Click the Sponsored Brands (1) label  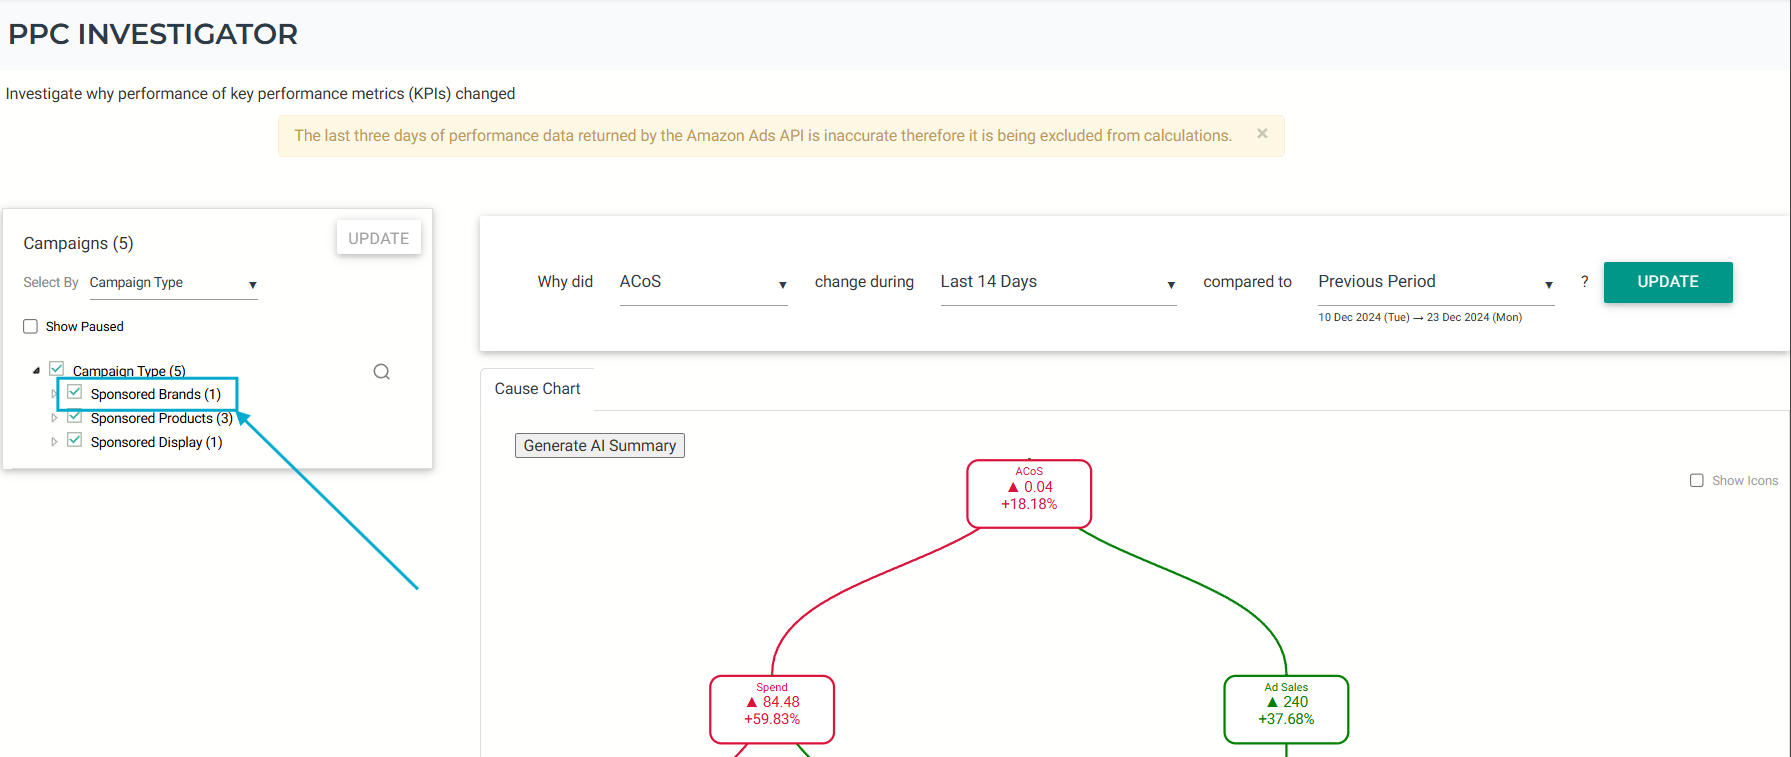(156, 394)
